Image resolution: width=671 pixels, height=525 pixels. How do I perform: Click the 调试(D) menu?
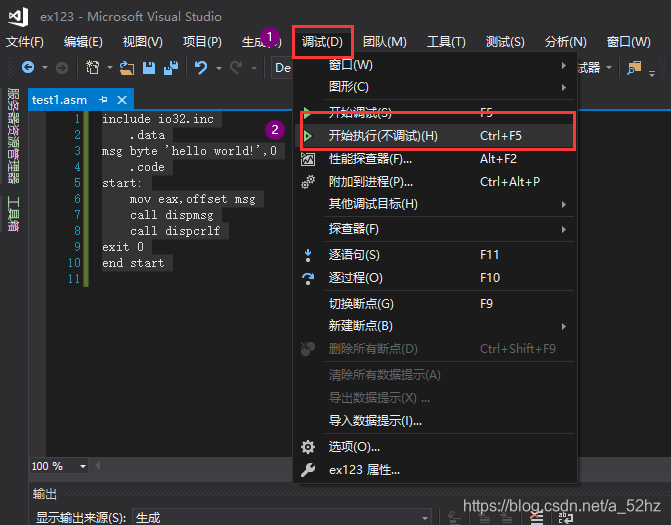[322, 42]
